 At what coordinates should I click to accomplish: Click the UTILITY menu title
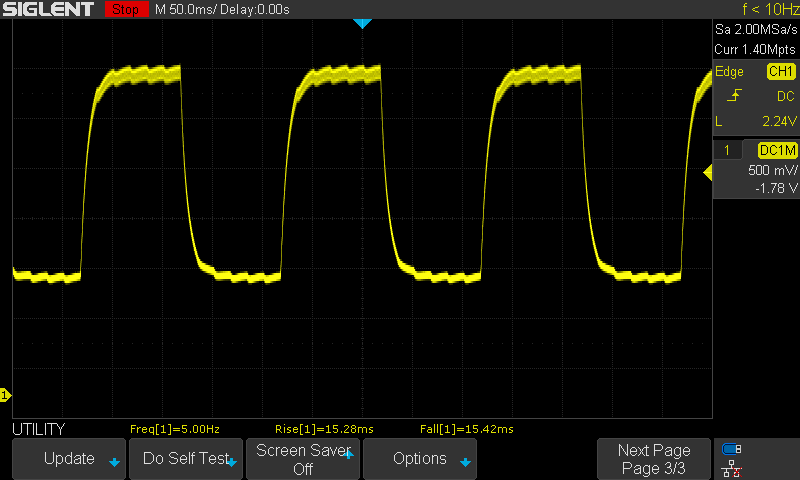point(39,430)
